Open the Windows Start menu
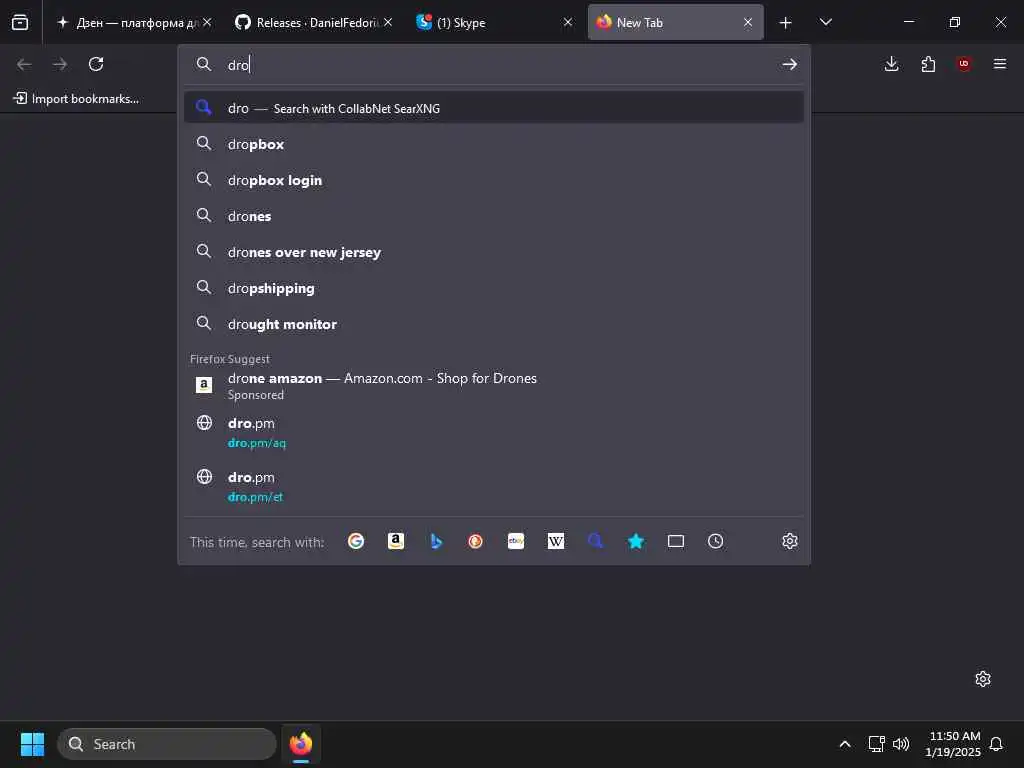Viewport: 1024px width, 768px height. point(32,744)
